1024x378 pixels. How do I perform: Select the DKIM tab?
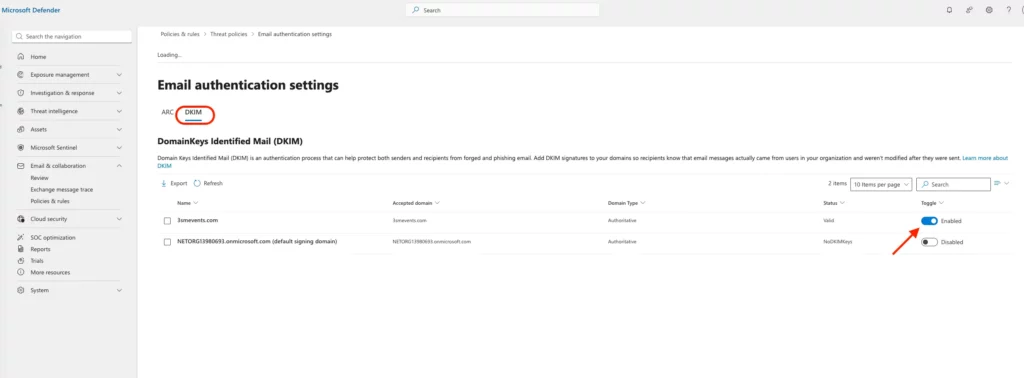click(x=193, y=112)
